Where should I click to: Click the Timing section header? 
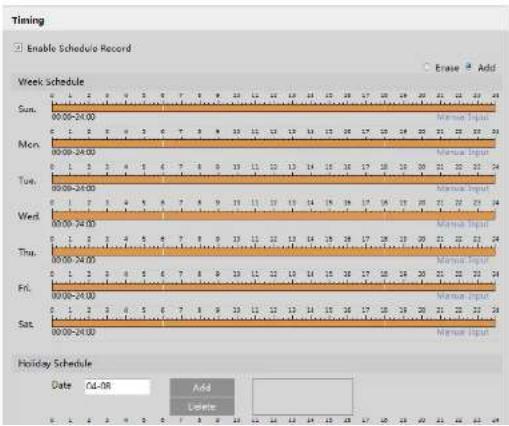pos(28,20)
